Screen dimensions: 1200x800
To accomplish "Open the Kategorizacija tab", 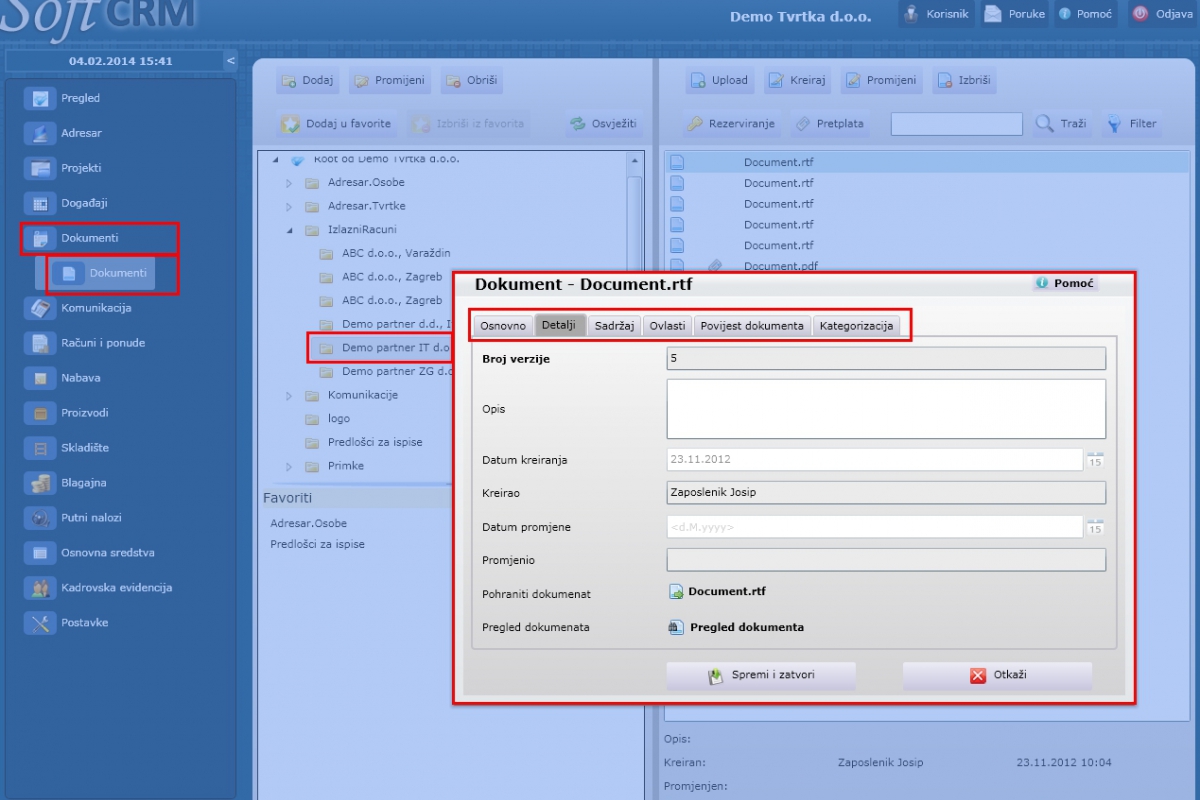I will click(856, 326).
